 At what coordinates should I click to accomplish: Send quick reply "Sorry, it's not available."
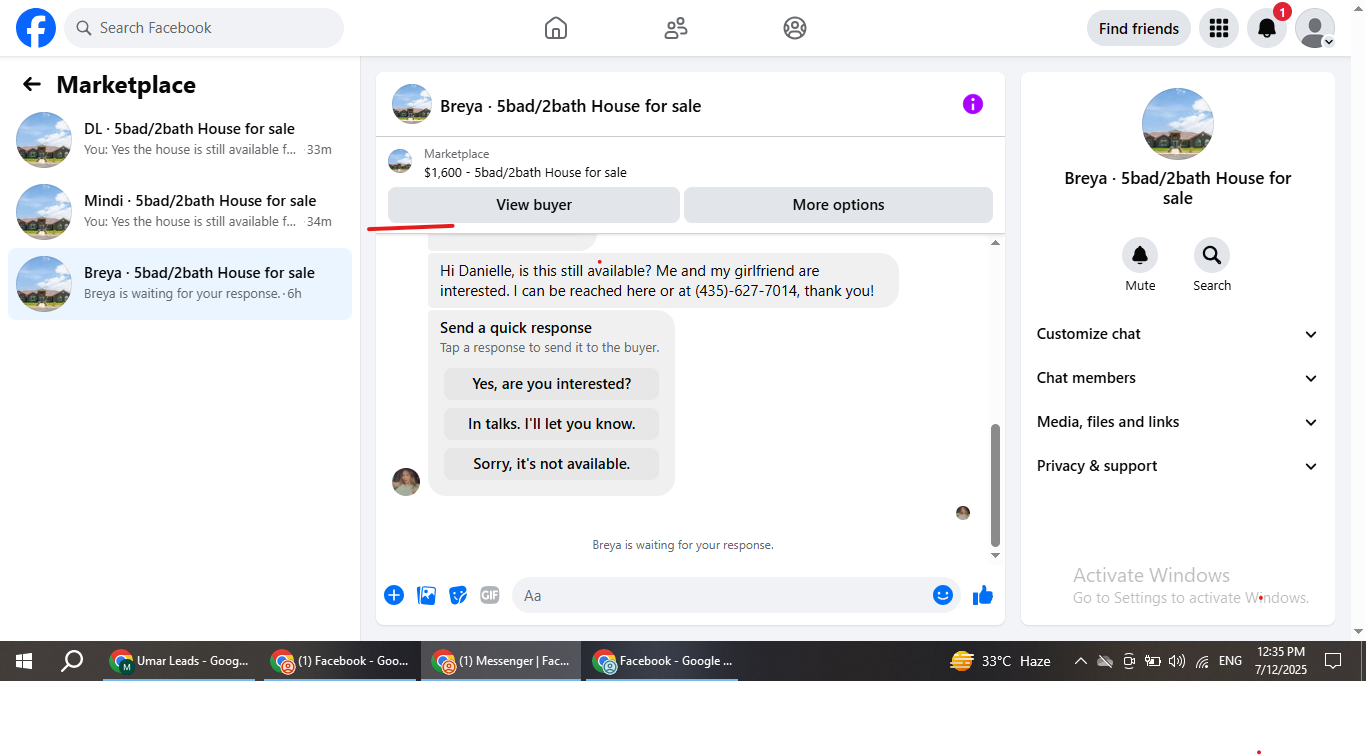552,464
